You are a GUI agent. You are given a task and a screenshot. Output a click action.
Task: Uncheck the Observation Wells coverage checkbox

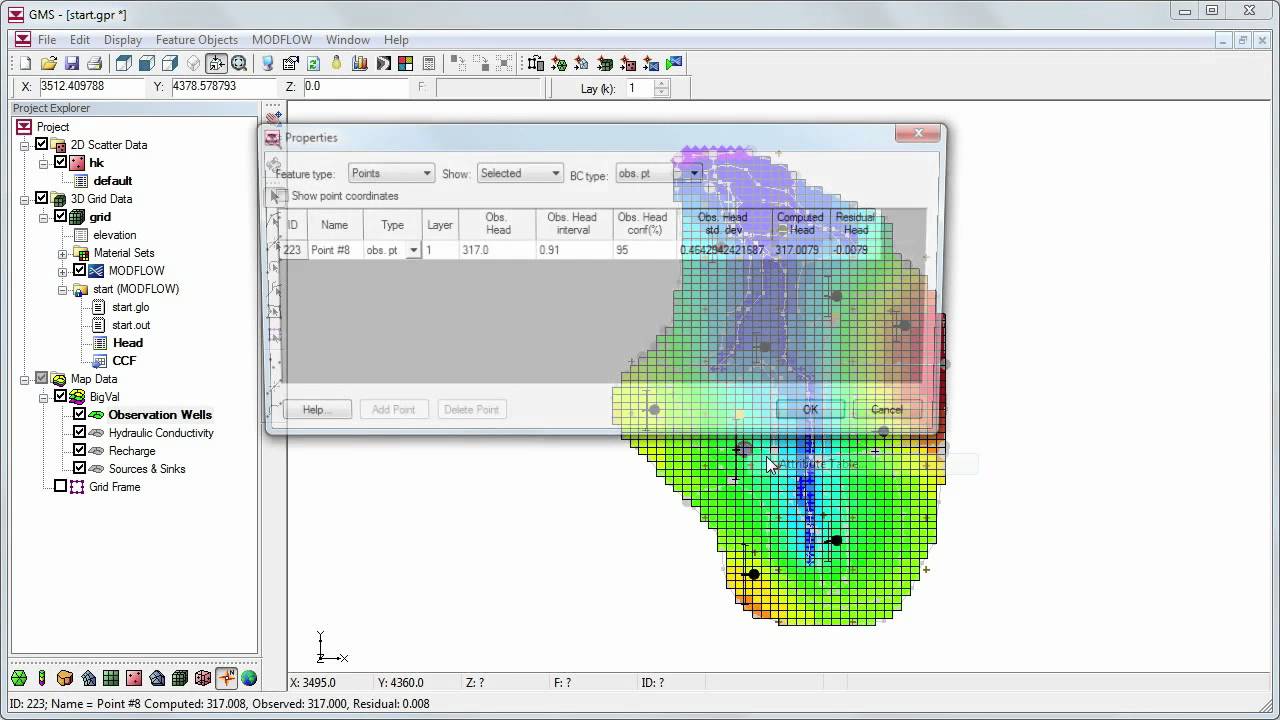click(x=79, y=415)
